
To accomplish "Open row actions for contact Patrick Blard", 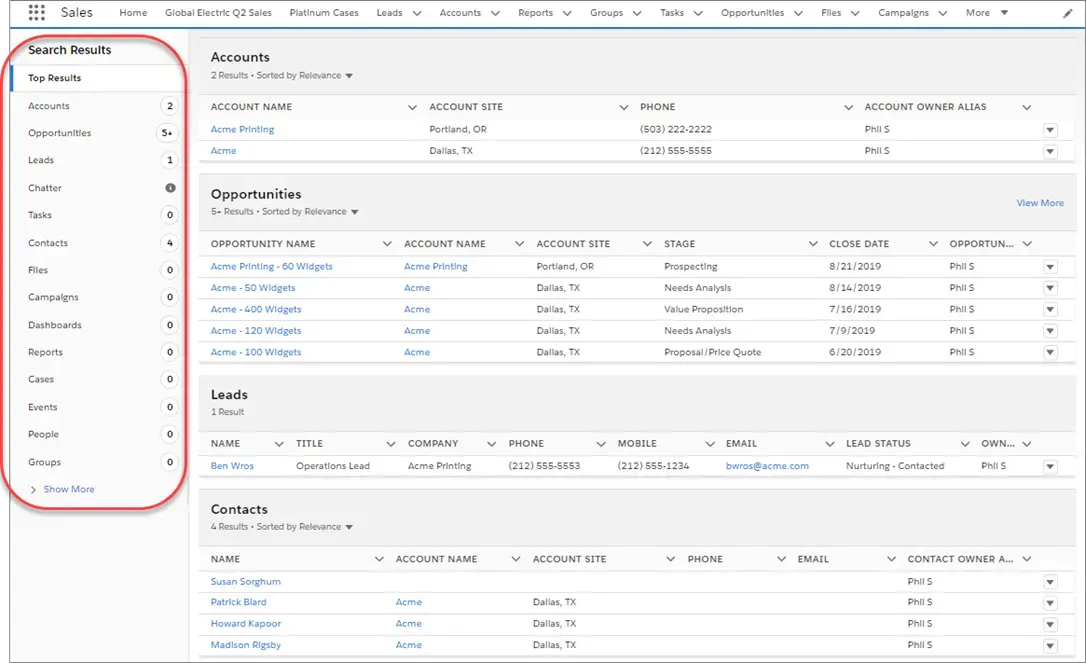I will [1050, 603].
